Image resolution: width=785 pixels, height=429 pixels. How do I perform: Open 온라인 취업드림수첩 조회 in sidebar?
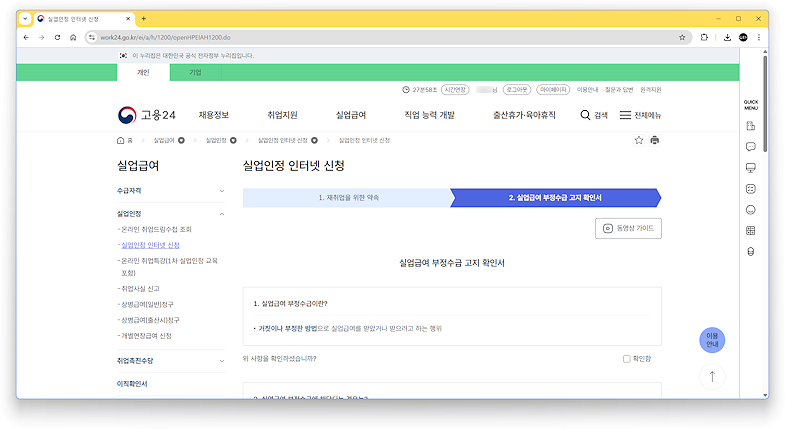(156, 229)
